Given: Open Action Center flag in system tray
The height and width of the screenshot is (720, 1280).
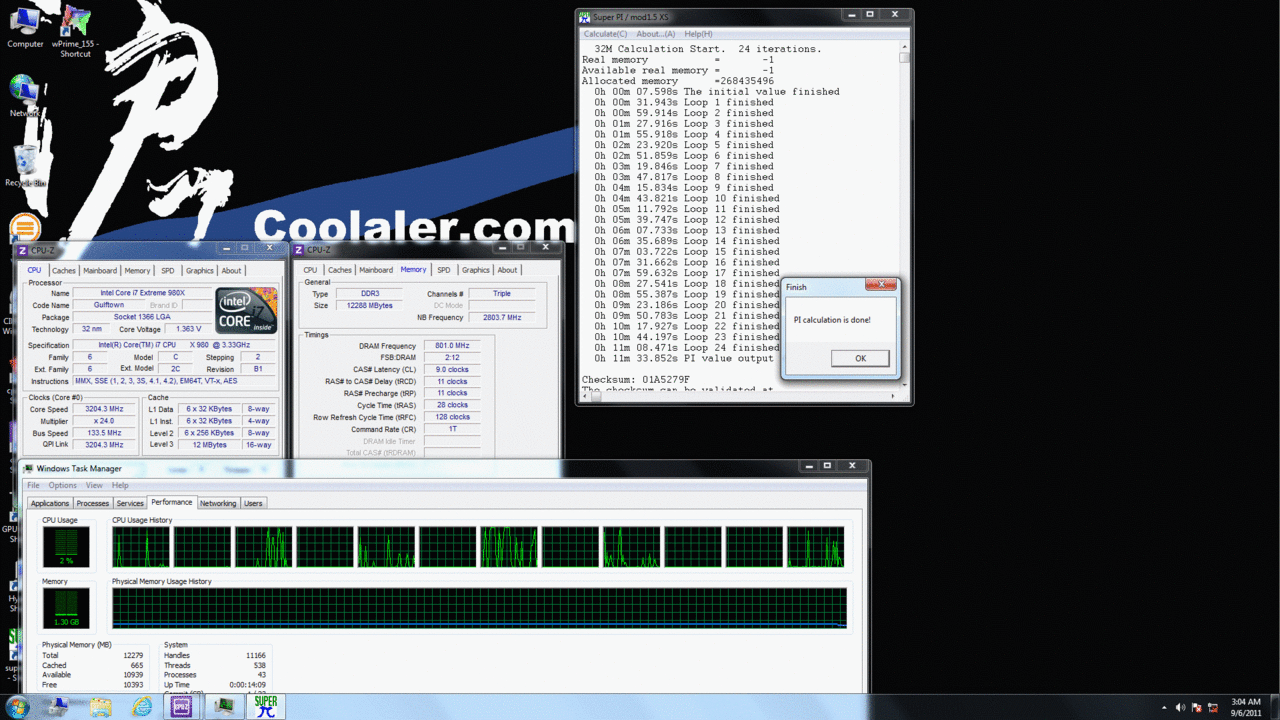Looking at the screenshot, I should 1196,707.
